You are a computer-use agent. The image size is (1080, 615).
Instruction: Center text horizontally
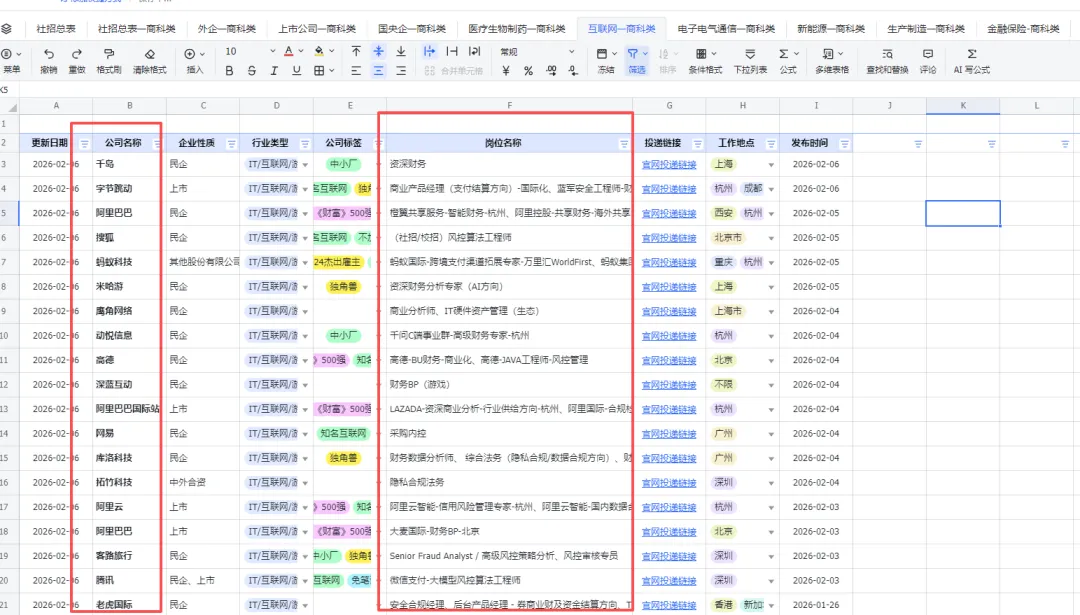tap(378, 70)
